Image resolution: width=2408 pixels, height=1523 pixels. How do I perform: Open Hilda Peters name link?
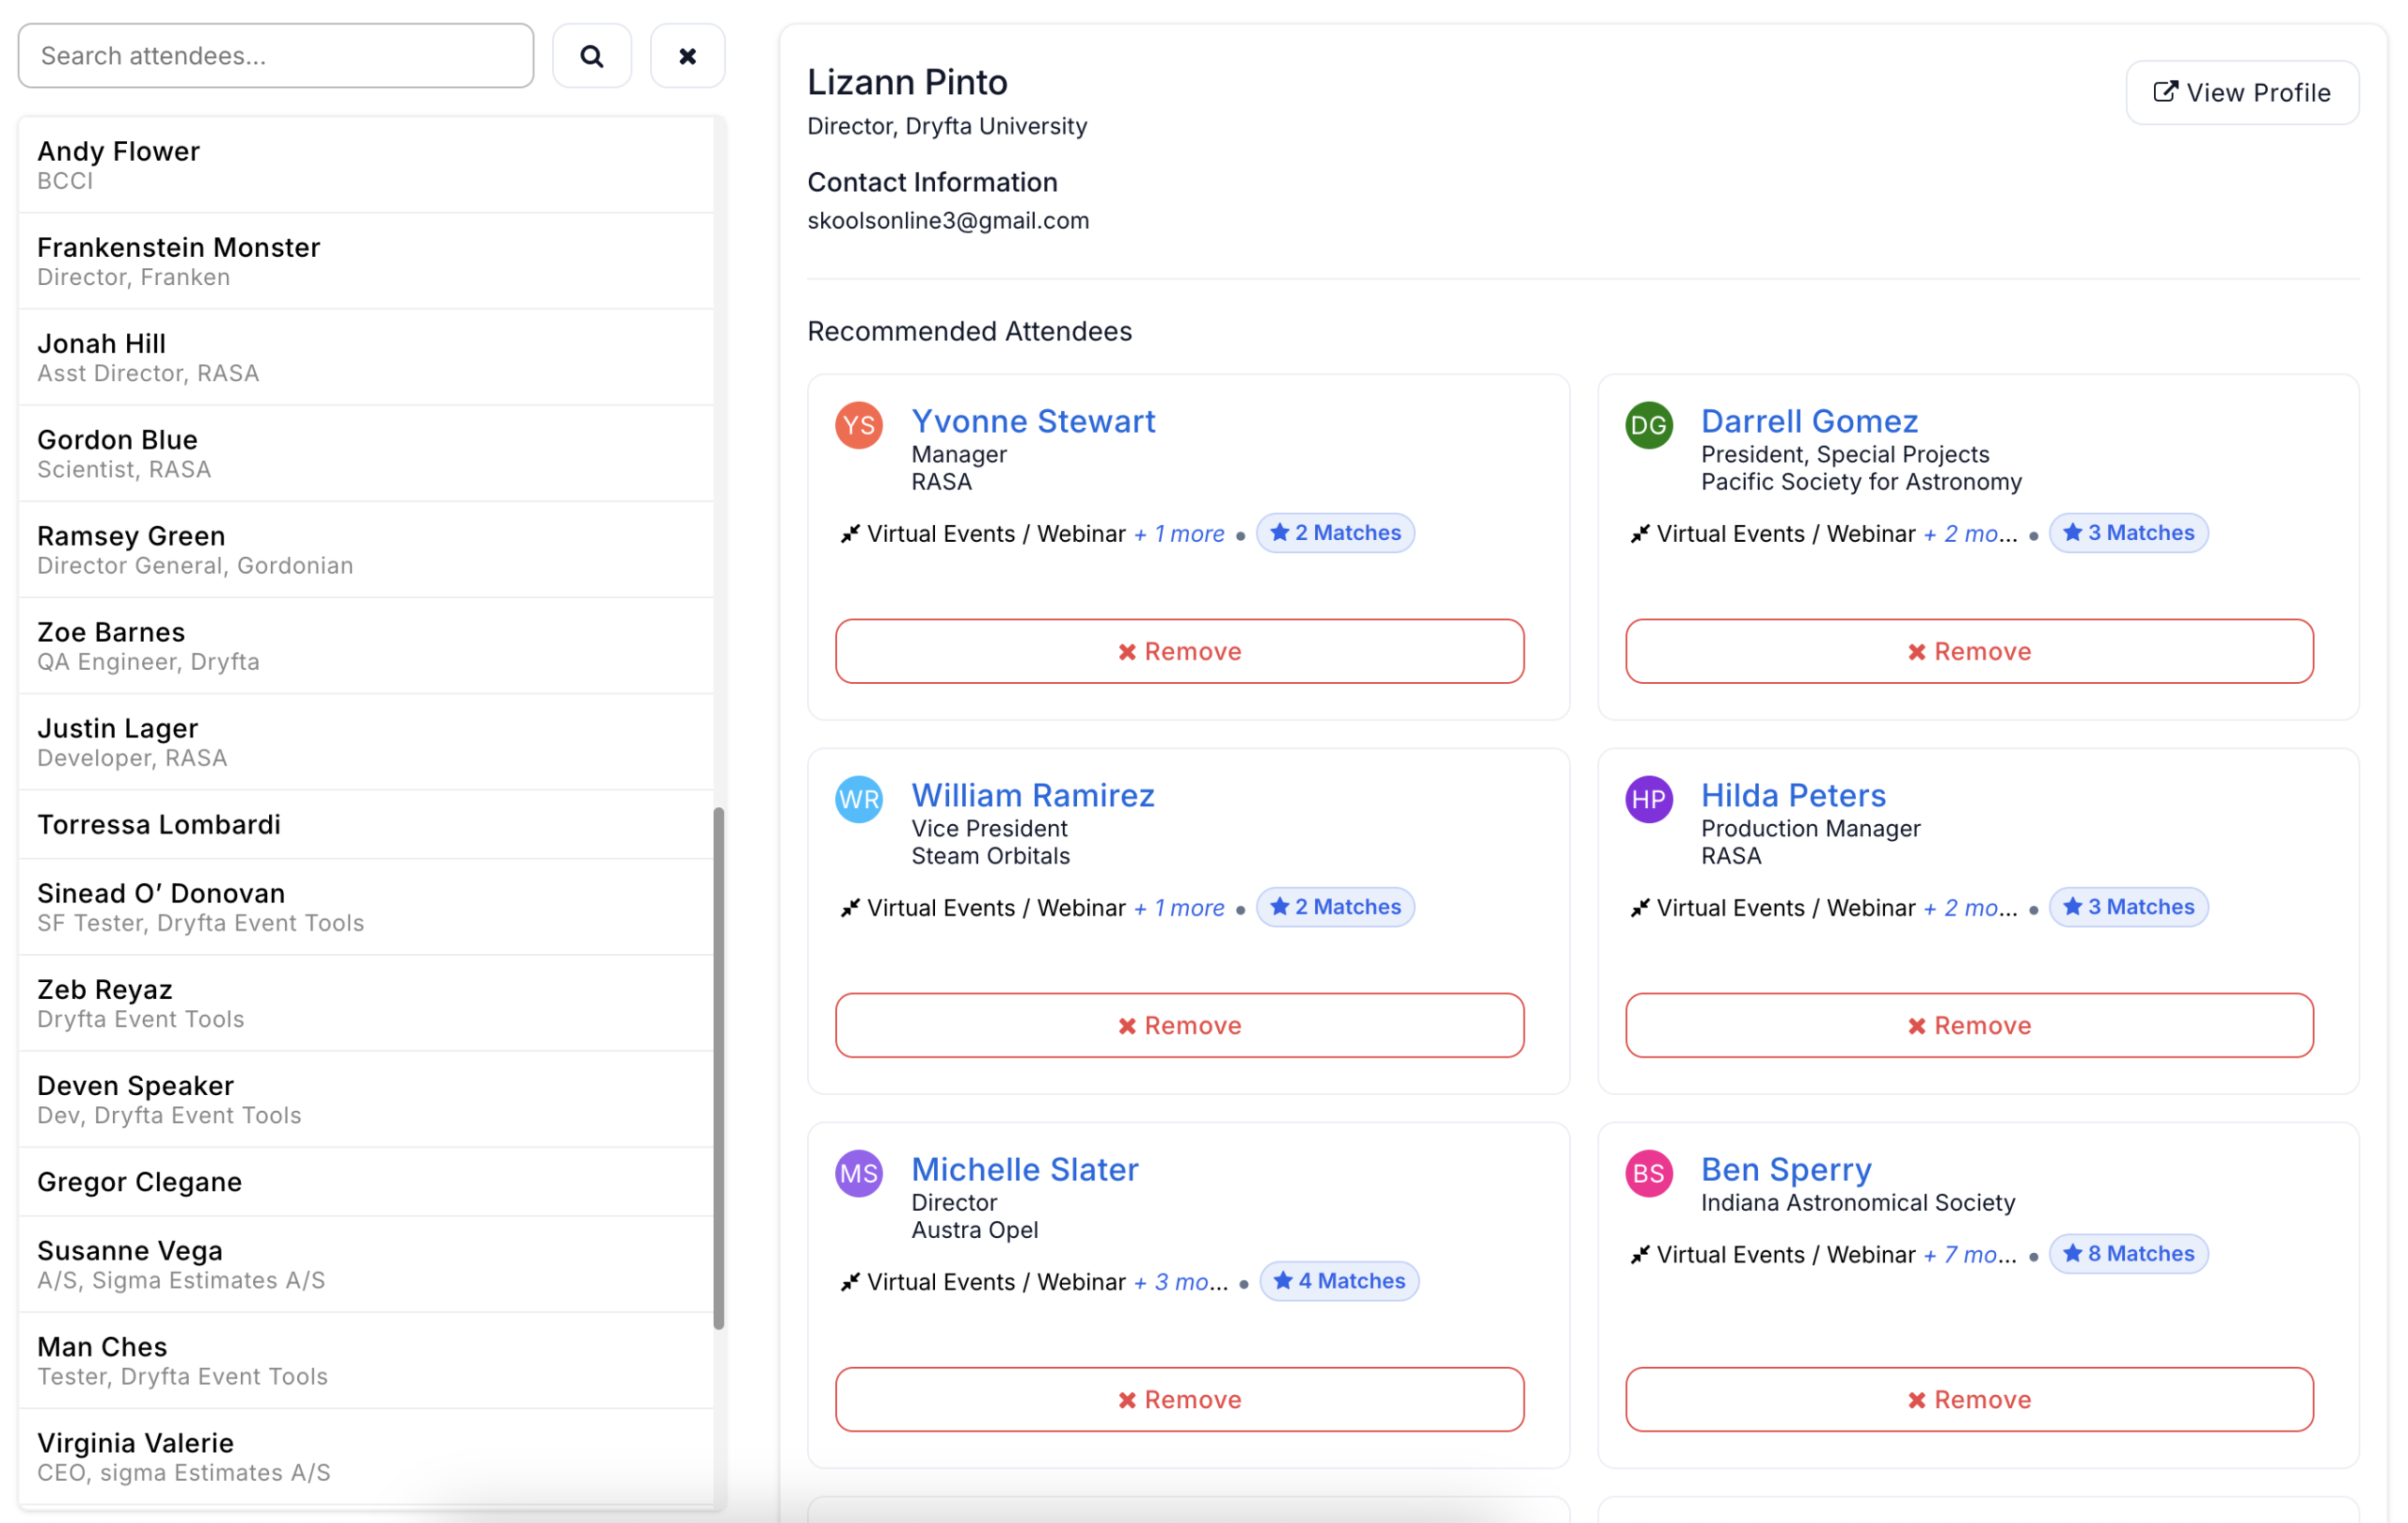coord(1793,795)
